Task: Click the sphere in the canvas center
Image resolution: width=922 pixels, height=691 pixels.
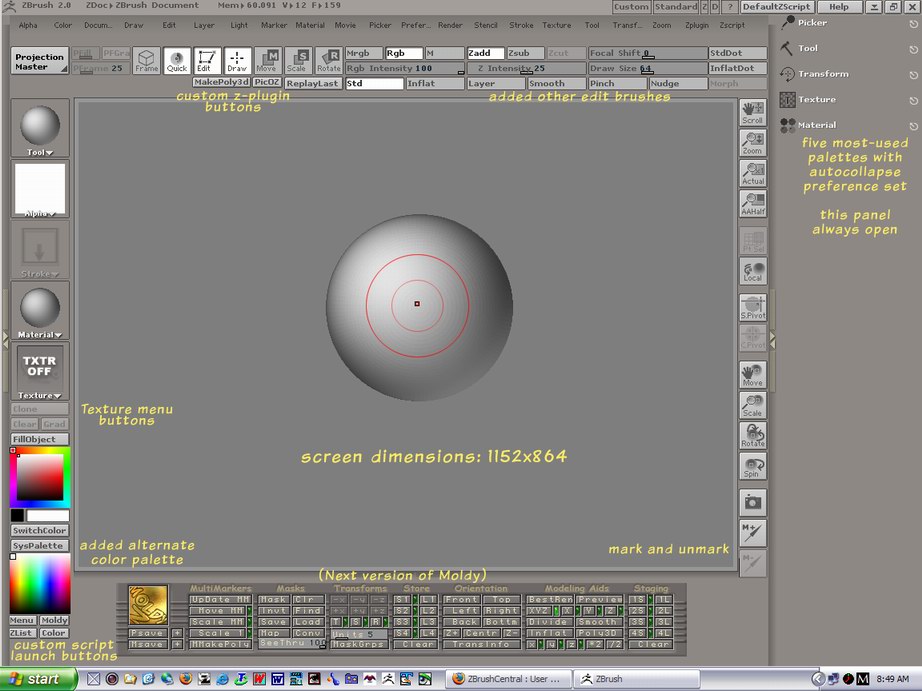Action: coord(419,307)
